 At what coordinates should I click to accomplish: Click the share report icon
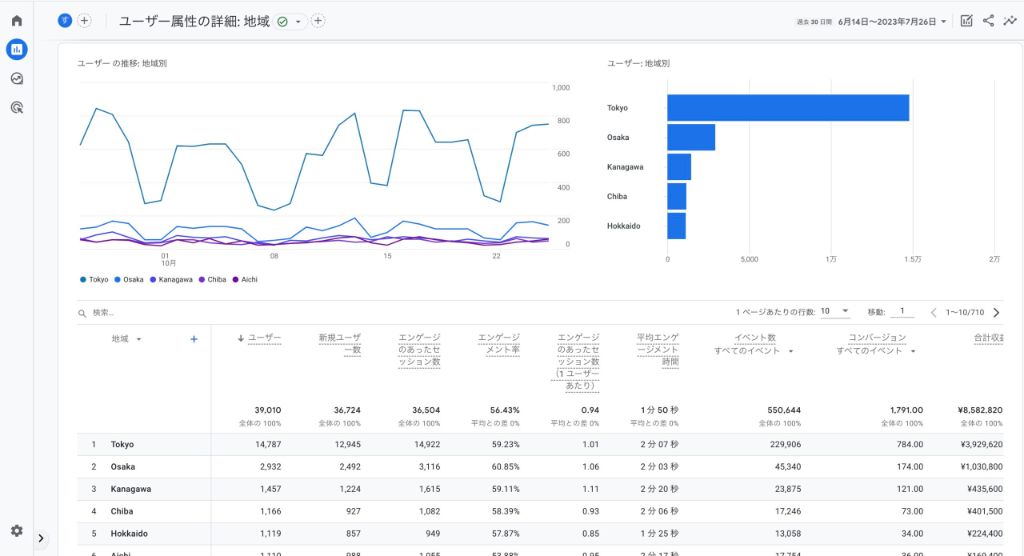pos(988,20)
